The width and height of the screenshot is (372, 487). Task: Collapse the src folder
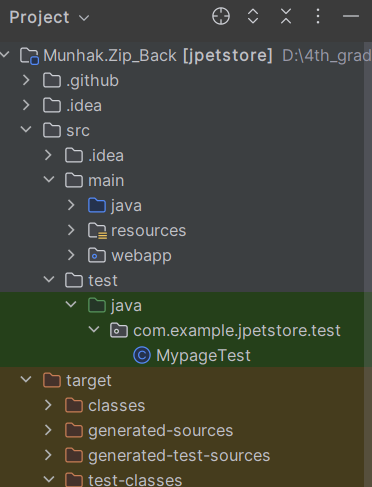26,129
